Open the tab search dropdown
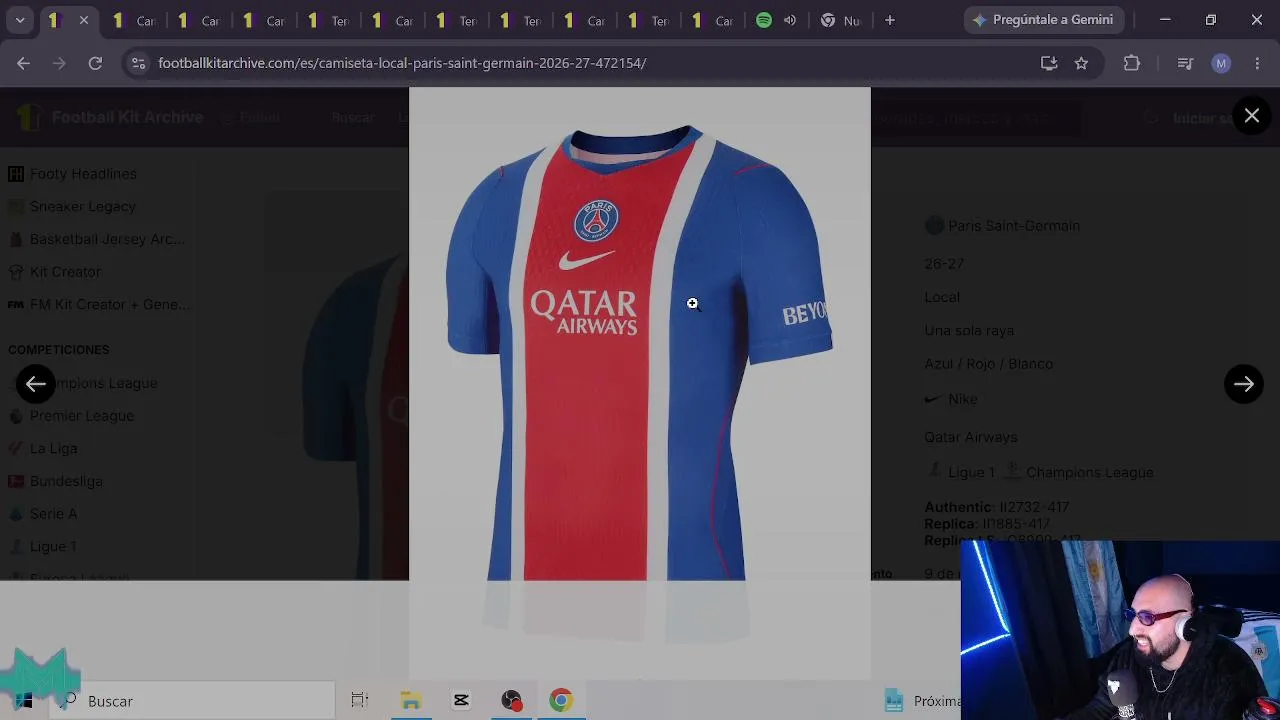 (x=20, y=20)
